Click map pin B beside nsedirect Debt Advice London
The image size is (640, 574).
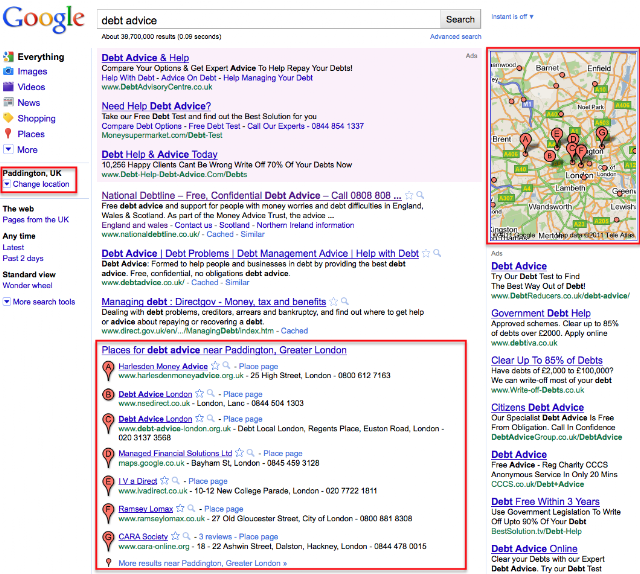[108, 394]
